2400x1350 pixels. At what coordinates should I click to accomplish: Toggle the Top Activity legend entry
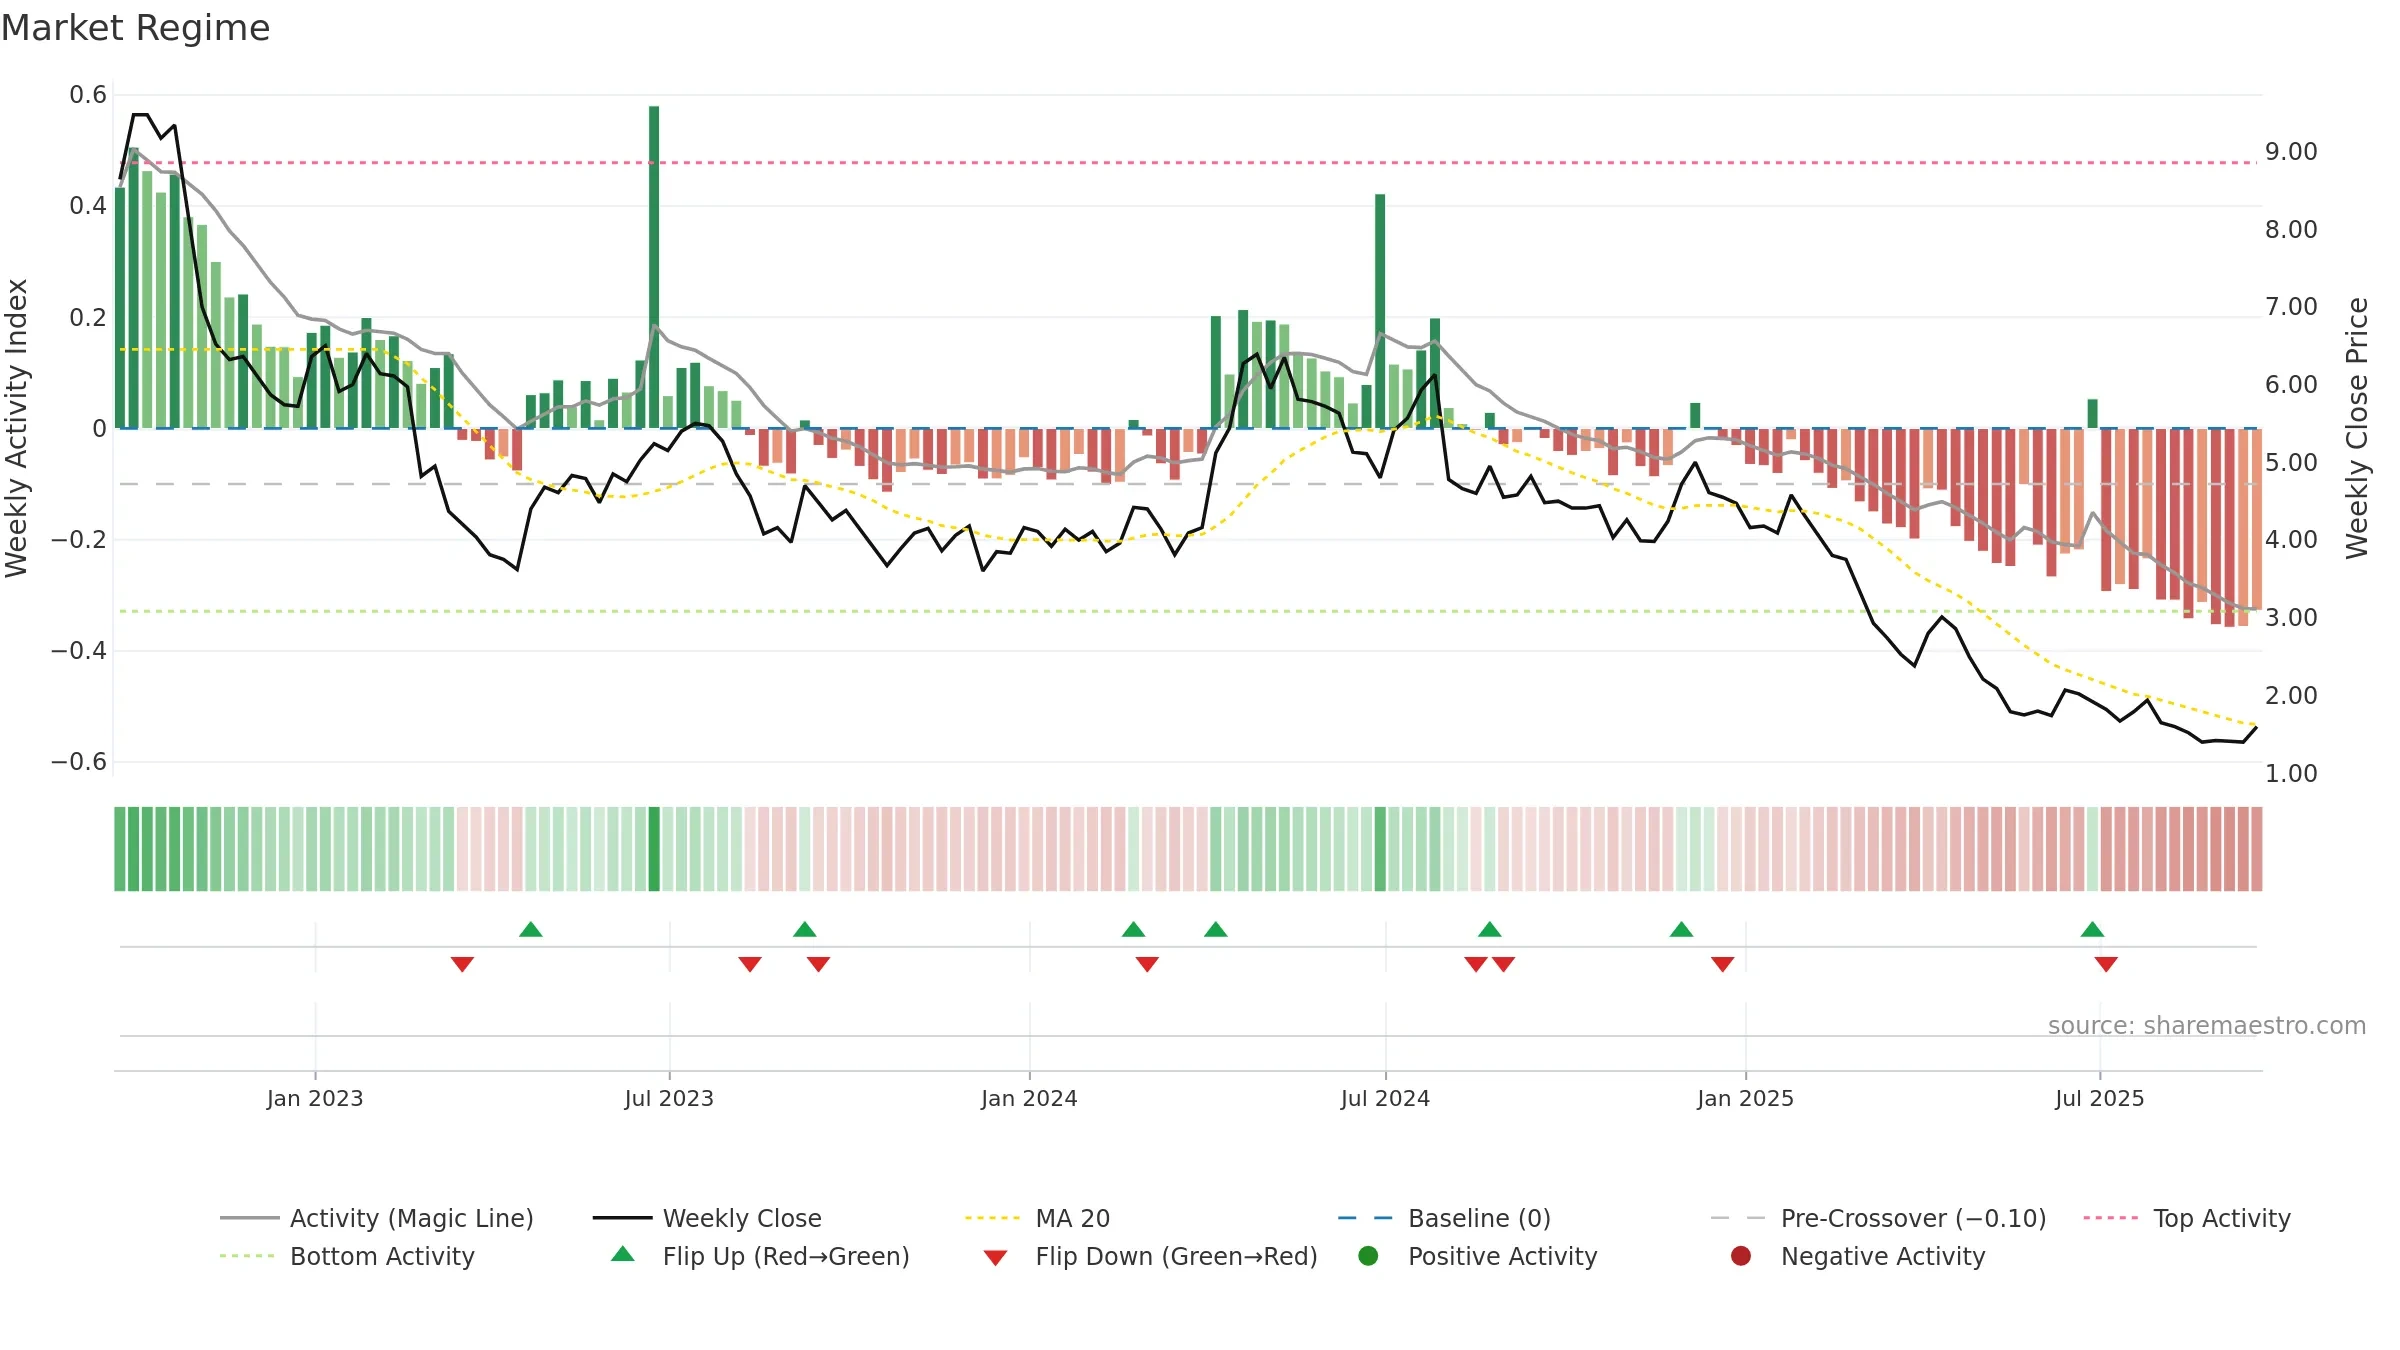pyautogui.click(x=2187, y=1218)
